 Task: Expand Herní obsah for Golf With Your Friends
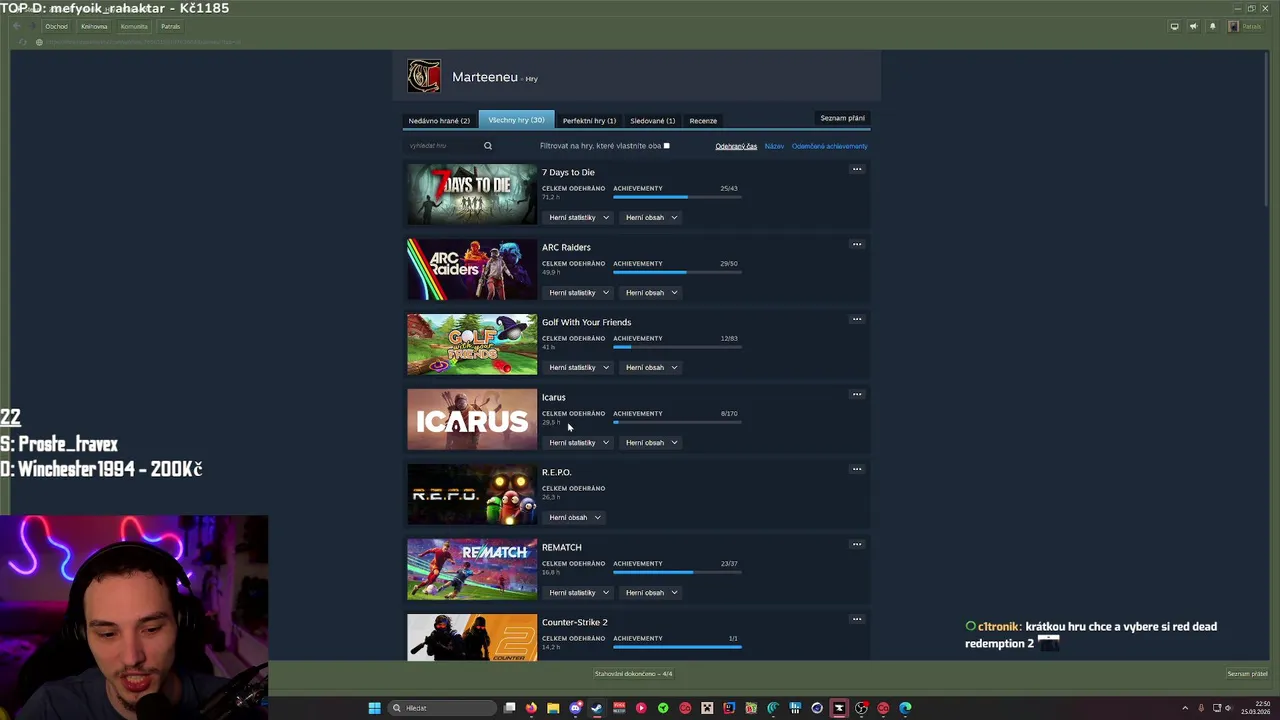[x=651, y=367]
